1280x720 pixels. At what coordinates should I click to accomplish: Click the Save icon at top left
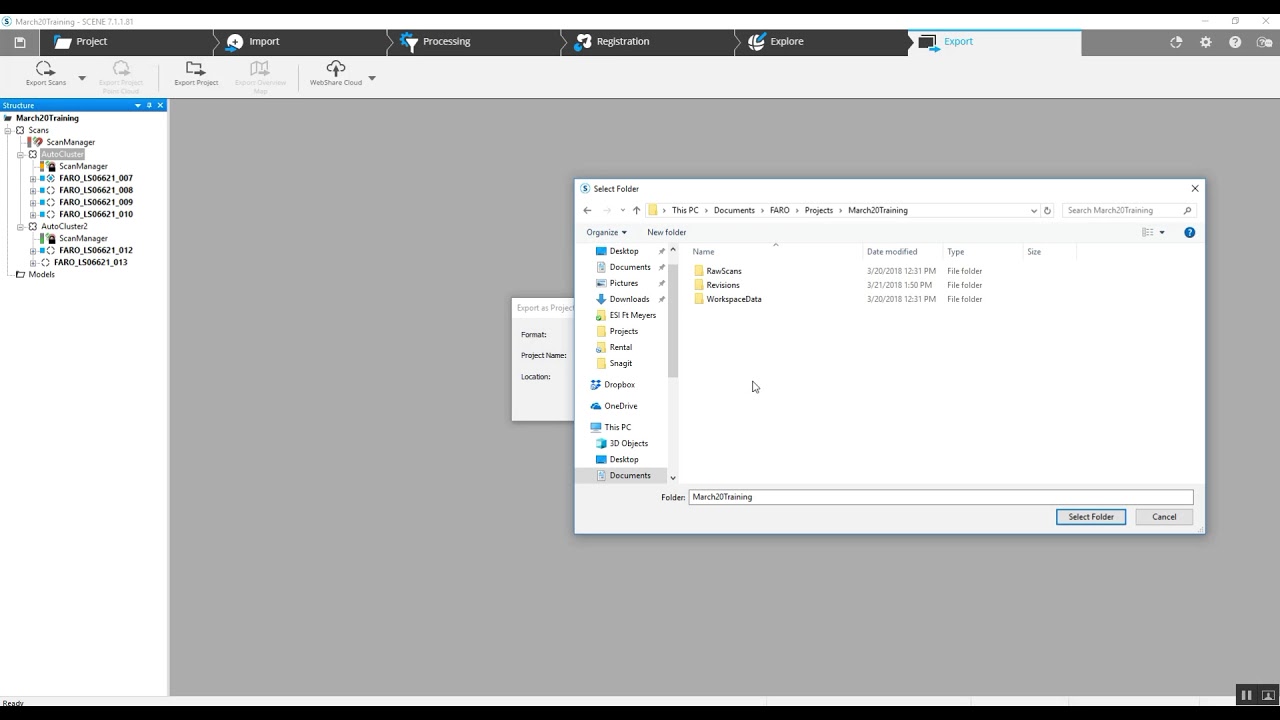click(19, 42)
